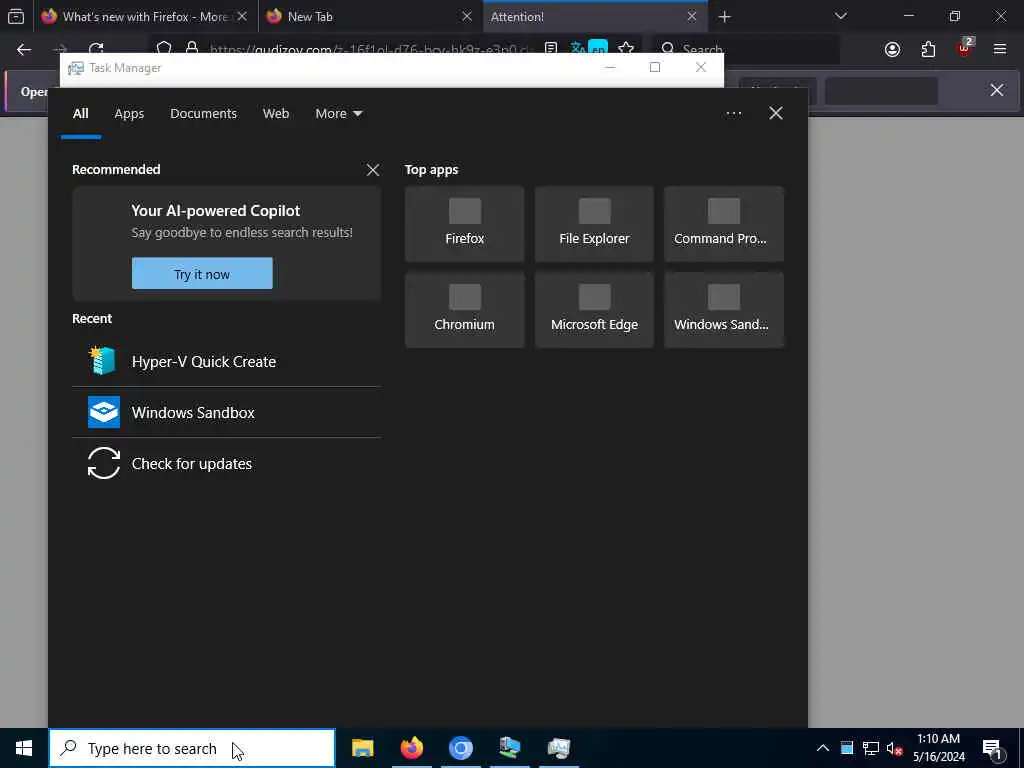
Task: Open Firefox View icon
Action: pyautogui.click(x=16, y=16)
